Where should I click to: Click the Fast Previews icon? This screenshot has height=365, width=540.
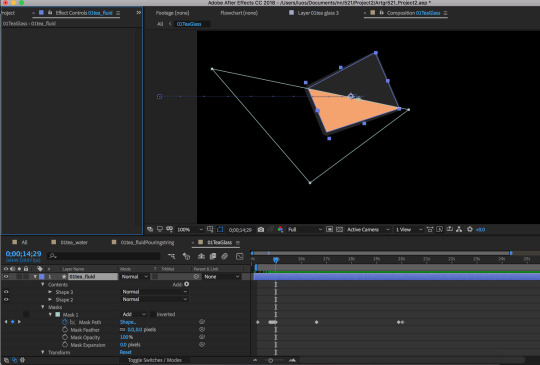point(439,229)
